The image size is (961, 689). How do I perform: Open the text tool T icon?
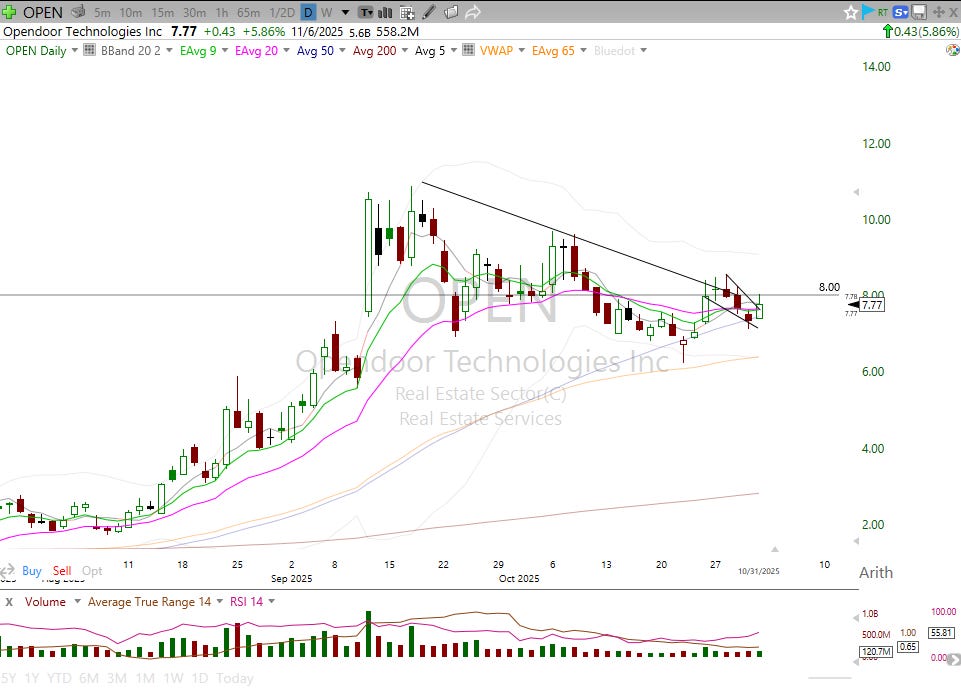coord(366,12)
